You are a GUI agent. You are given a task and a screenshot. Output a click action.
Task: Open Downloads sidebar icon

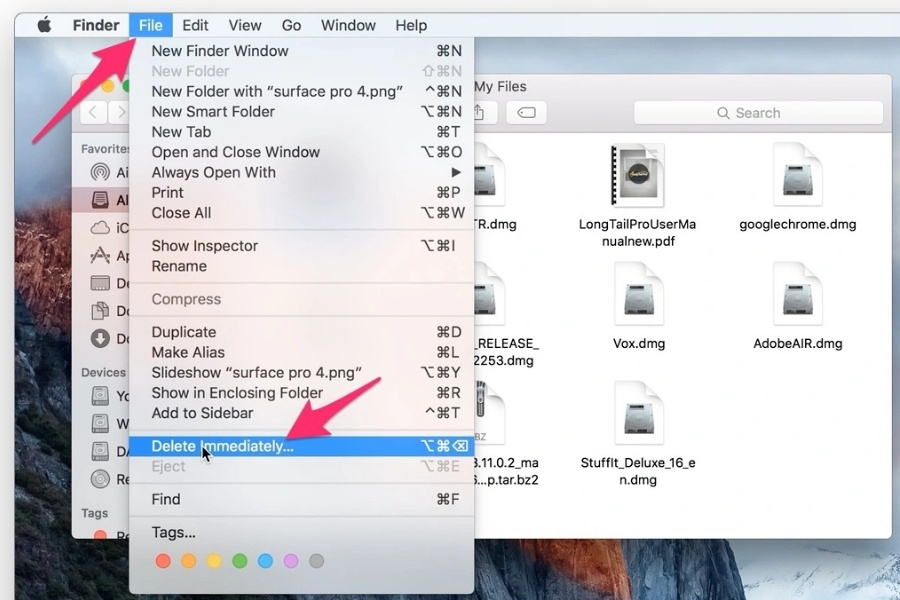[100, 338]
